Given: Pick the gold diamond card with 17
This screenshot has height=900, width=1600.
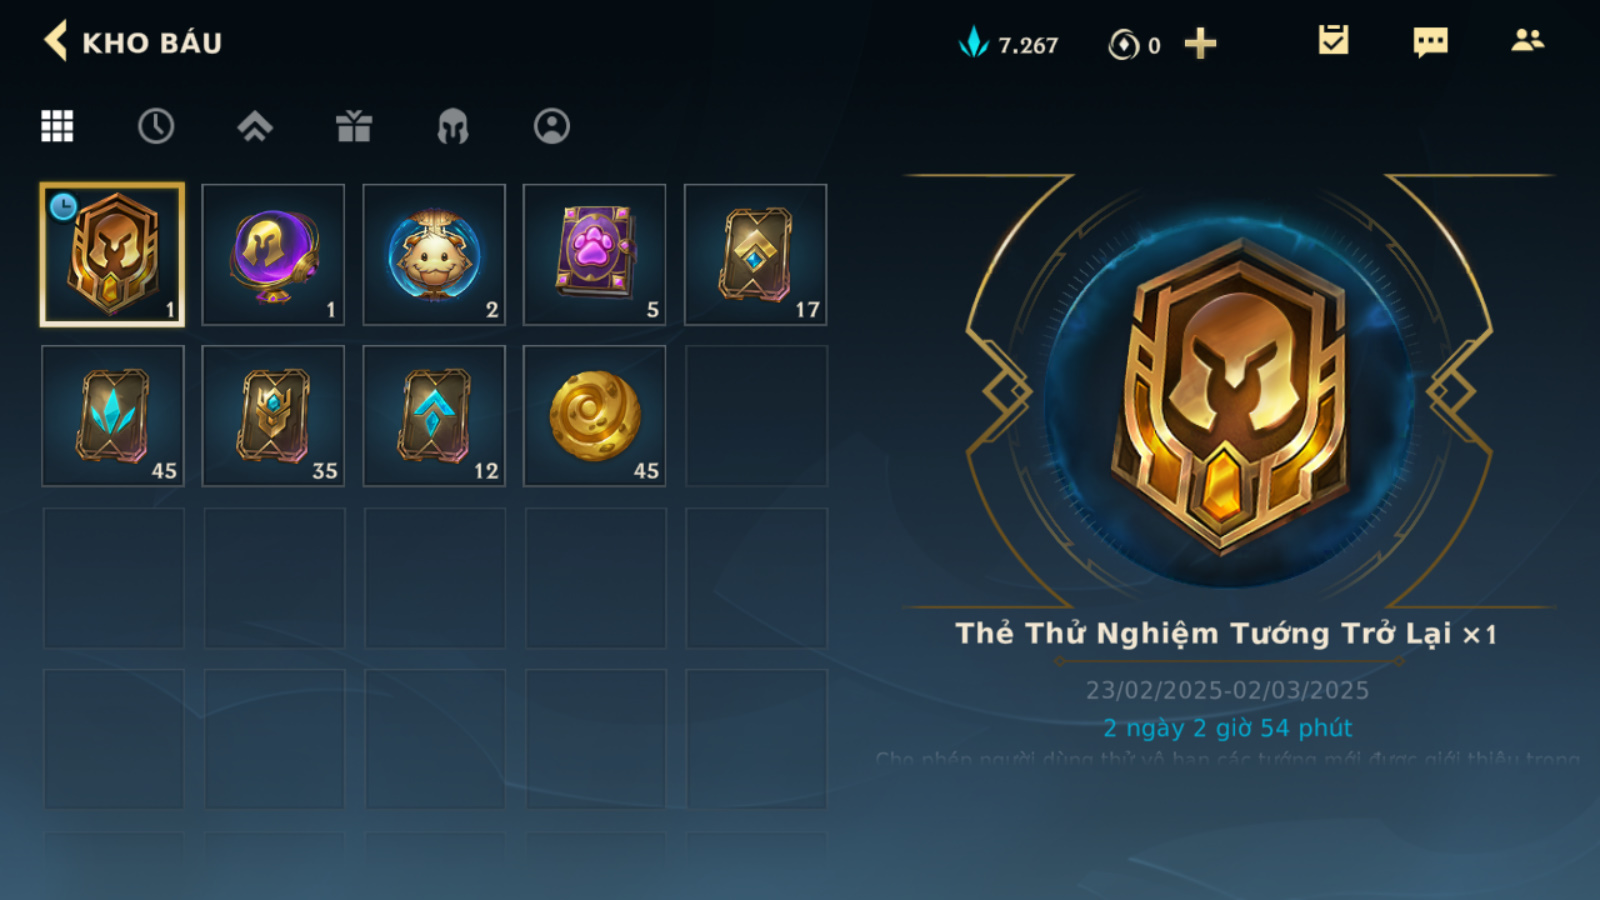Looking at the screenshot, I should coord(756,255).
